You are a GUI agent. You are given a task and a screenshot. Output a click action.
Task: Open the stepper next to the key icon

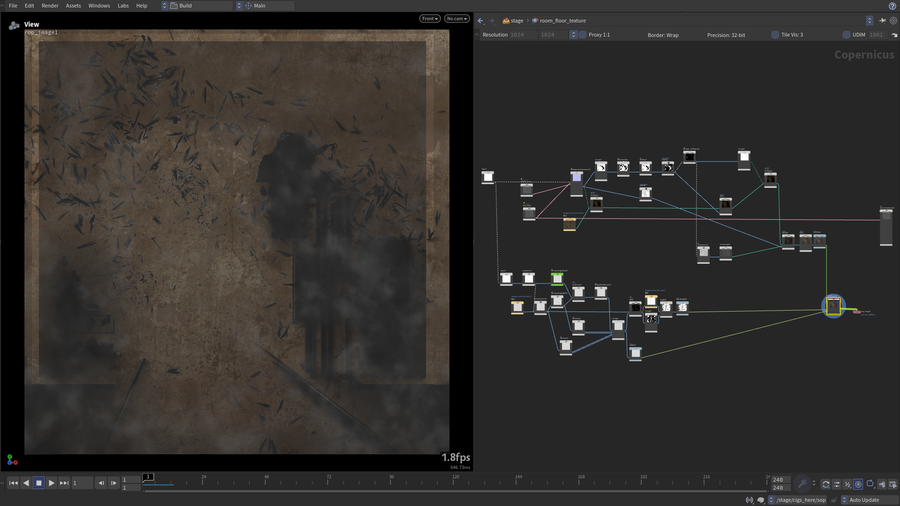point(814,484)
